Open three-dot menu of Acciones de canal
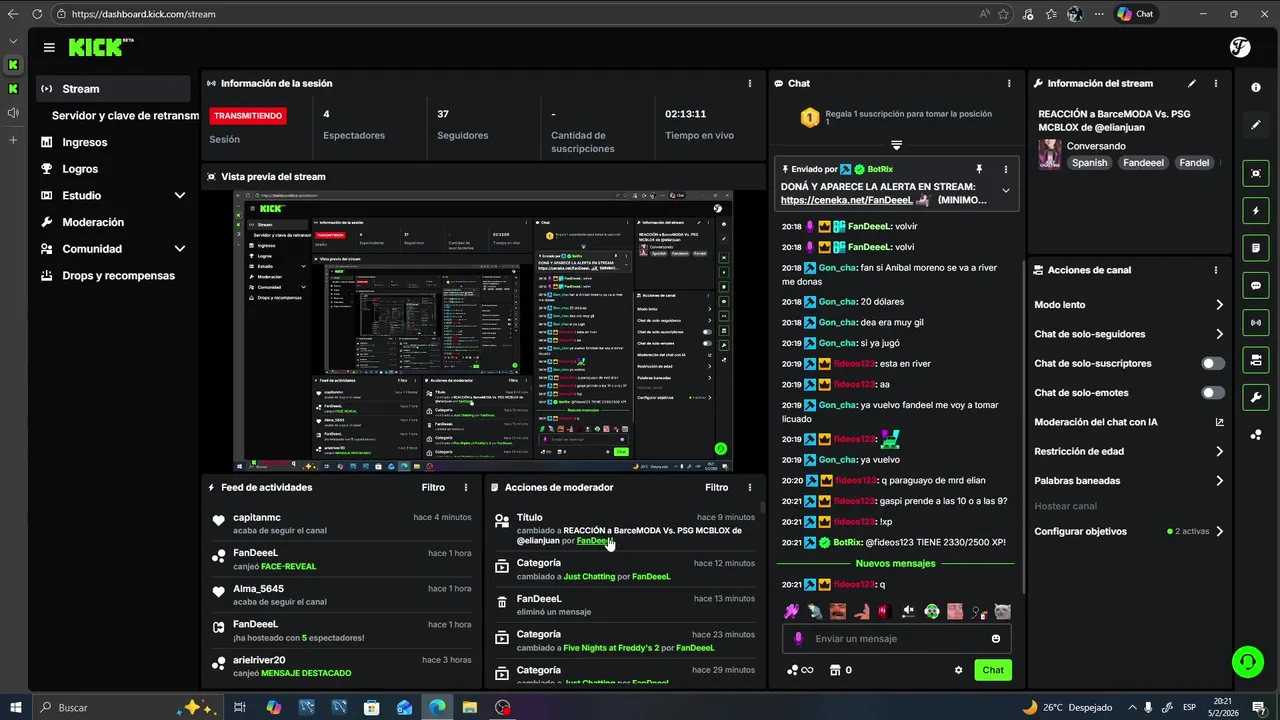Viewport: 1280px width, 720px height. (x=1216, y=270)
